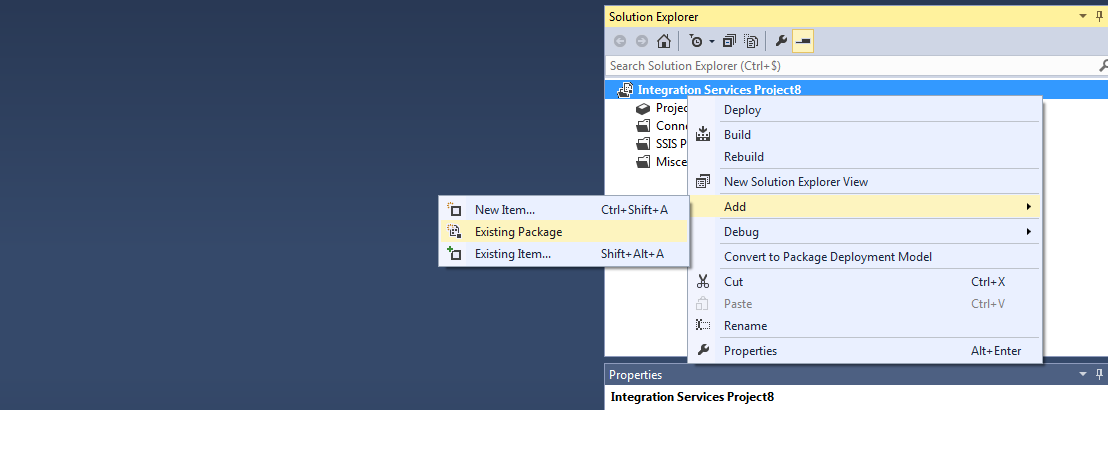Open Solution Explorer window position dropdown

tap(1082, 17)
